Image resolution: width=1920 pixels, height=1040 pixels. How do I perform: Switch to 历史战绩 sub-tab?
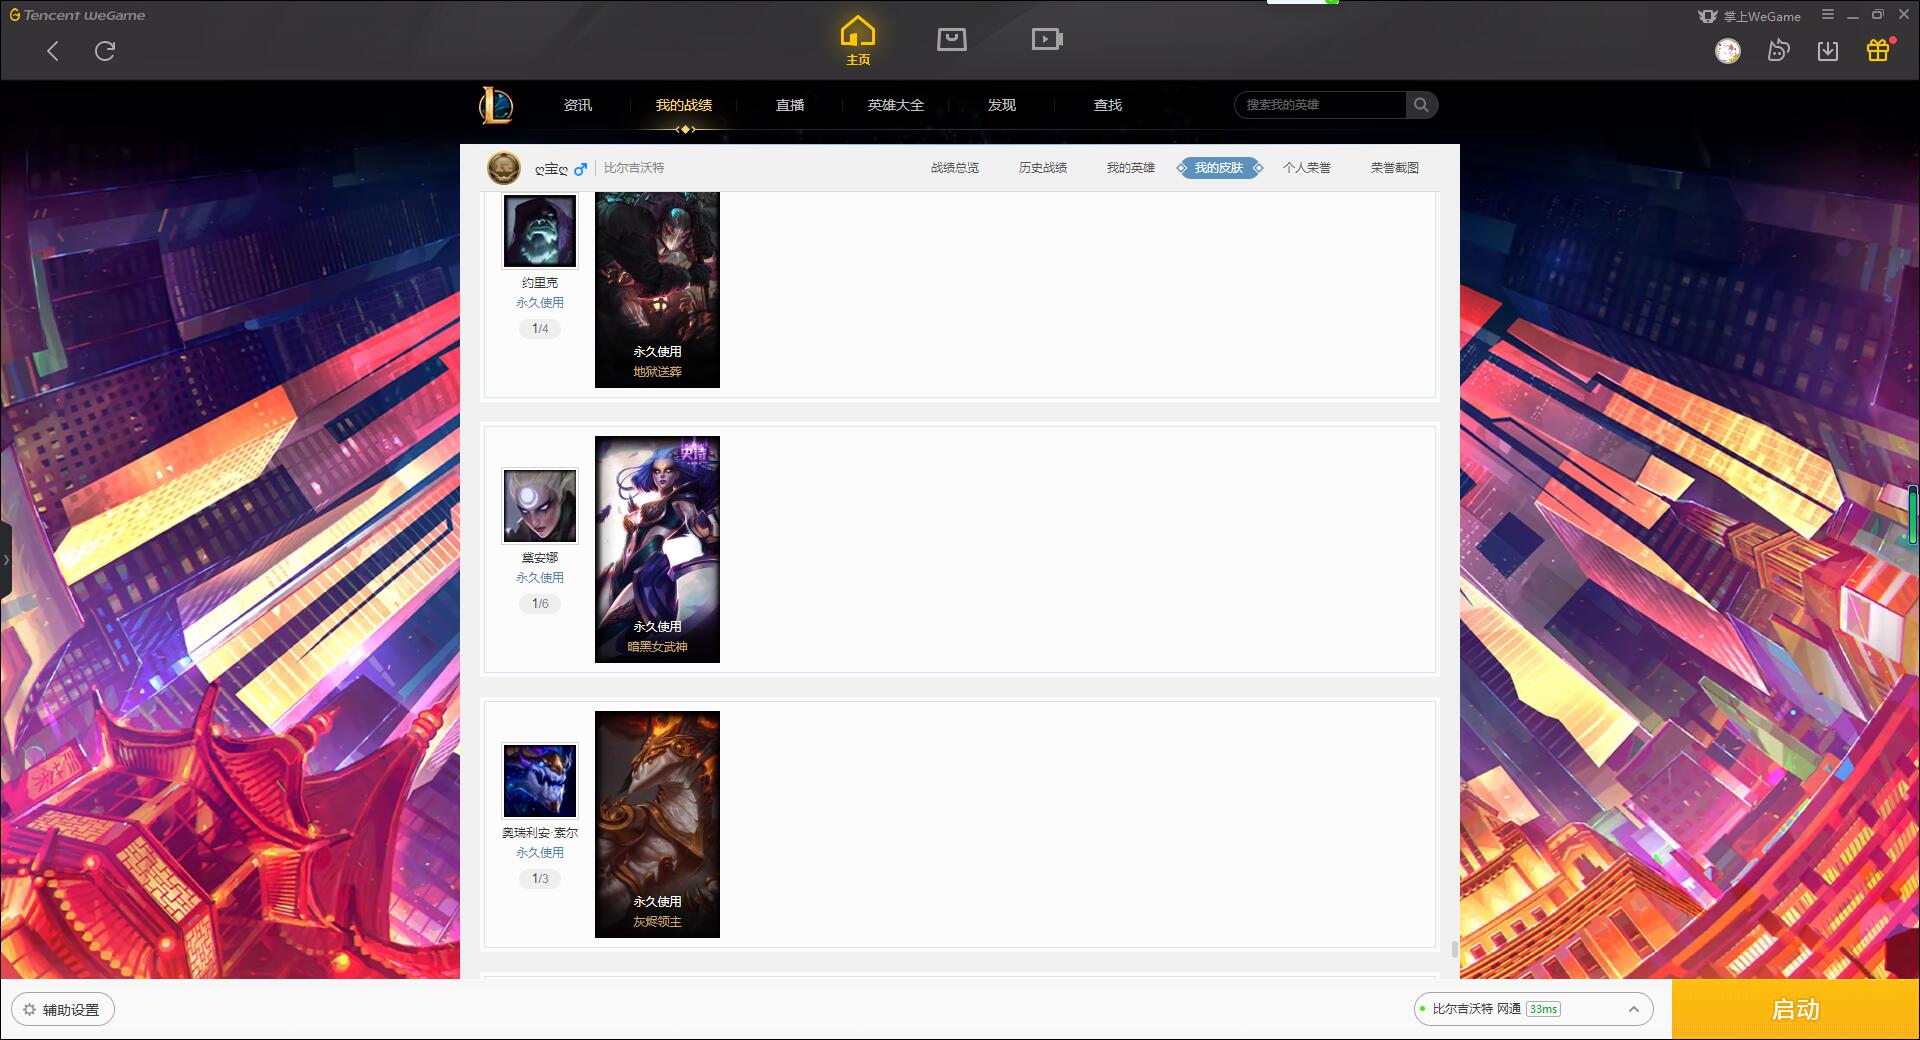coord(1043,168)
